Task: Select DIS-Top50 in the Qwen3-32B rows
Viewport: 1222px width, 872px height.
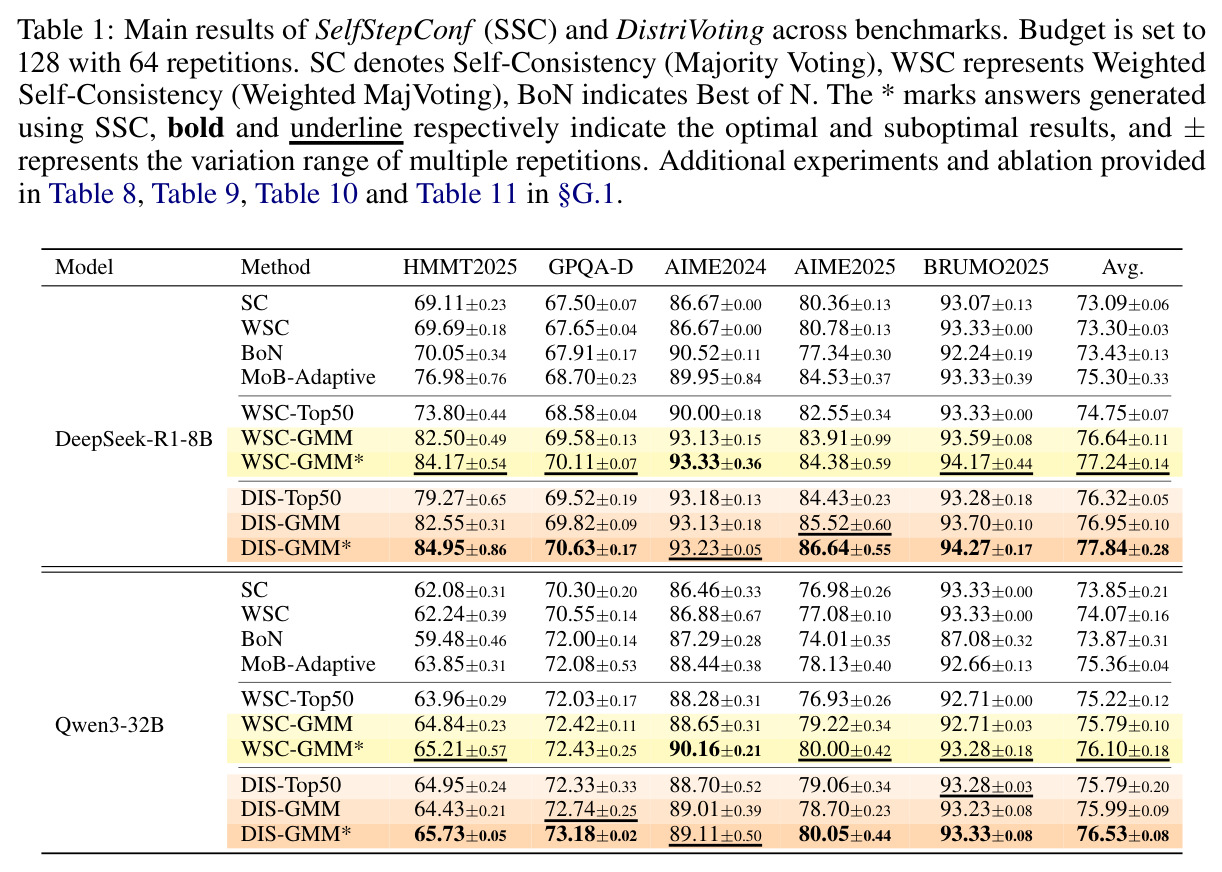Action: pos(292,785)
